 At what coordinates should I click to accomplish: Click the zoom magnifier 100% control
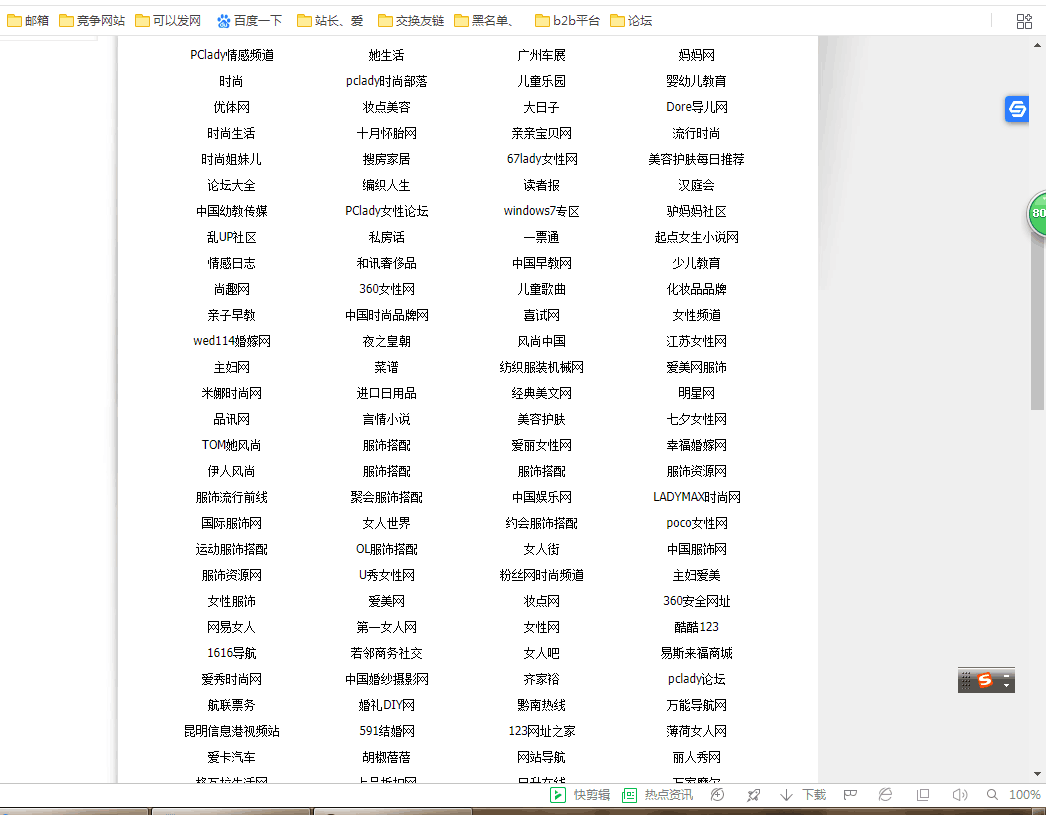pos(1013,794)
